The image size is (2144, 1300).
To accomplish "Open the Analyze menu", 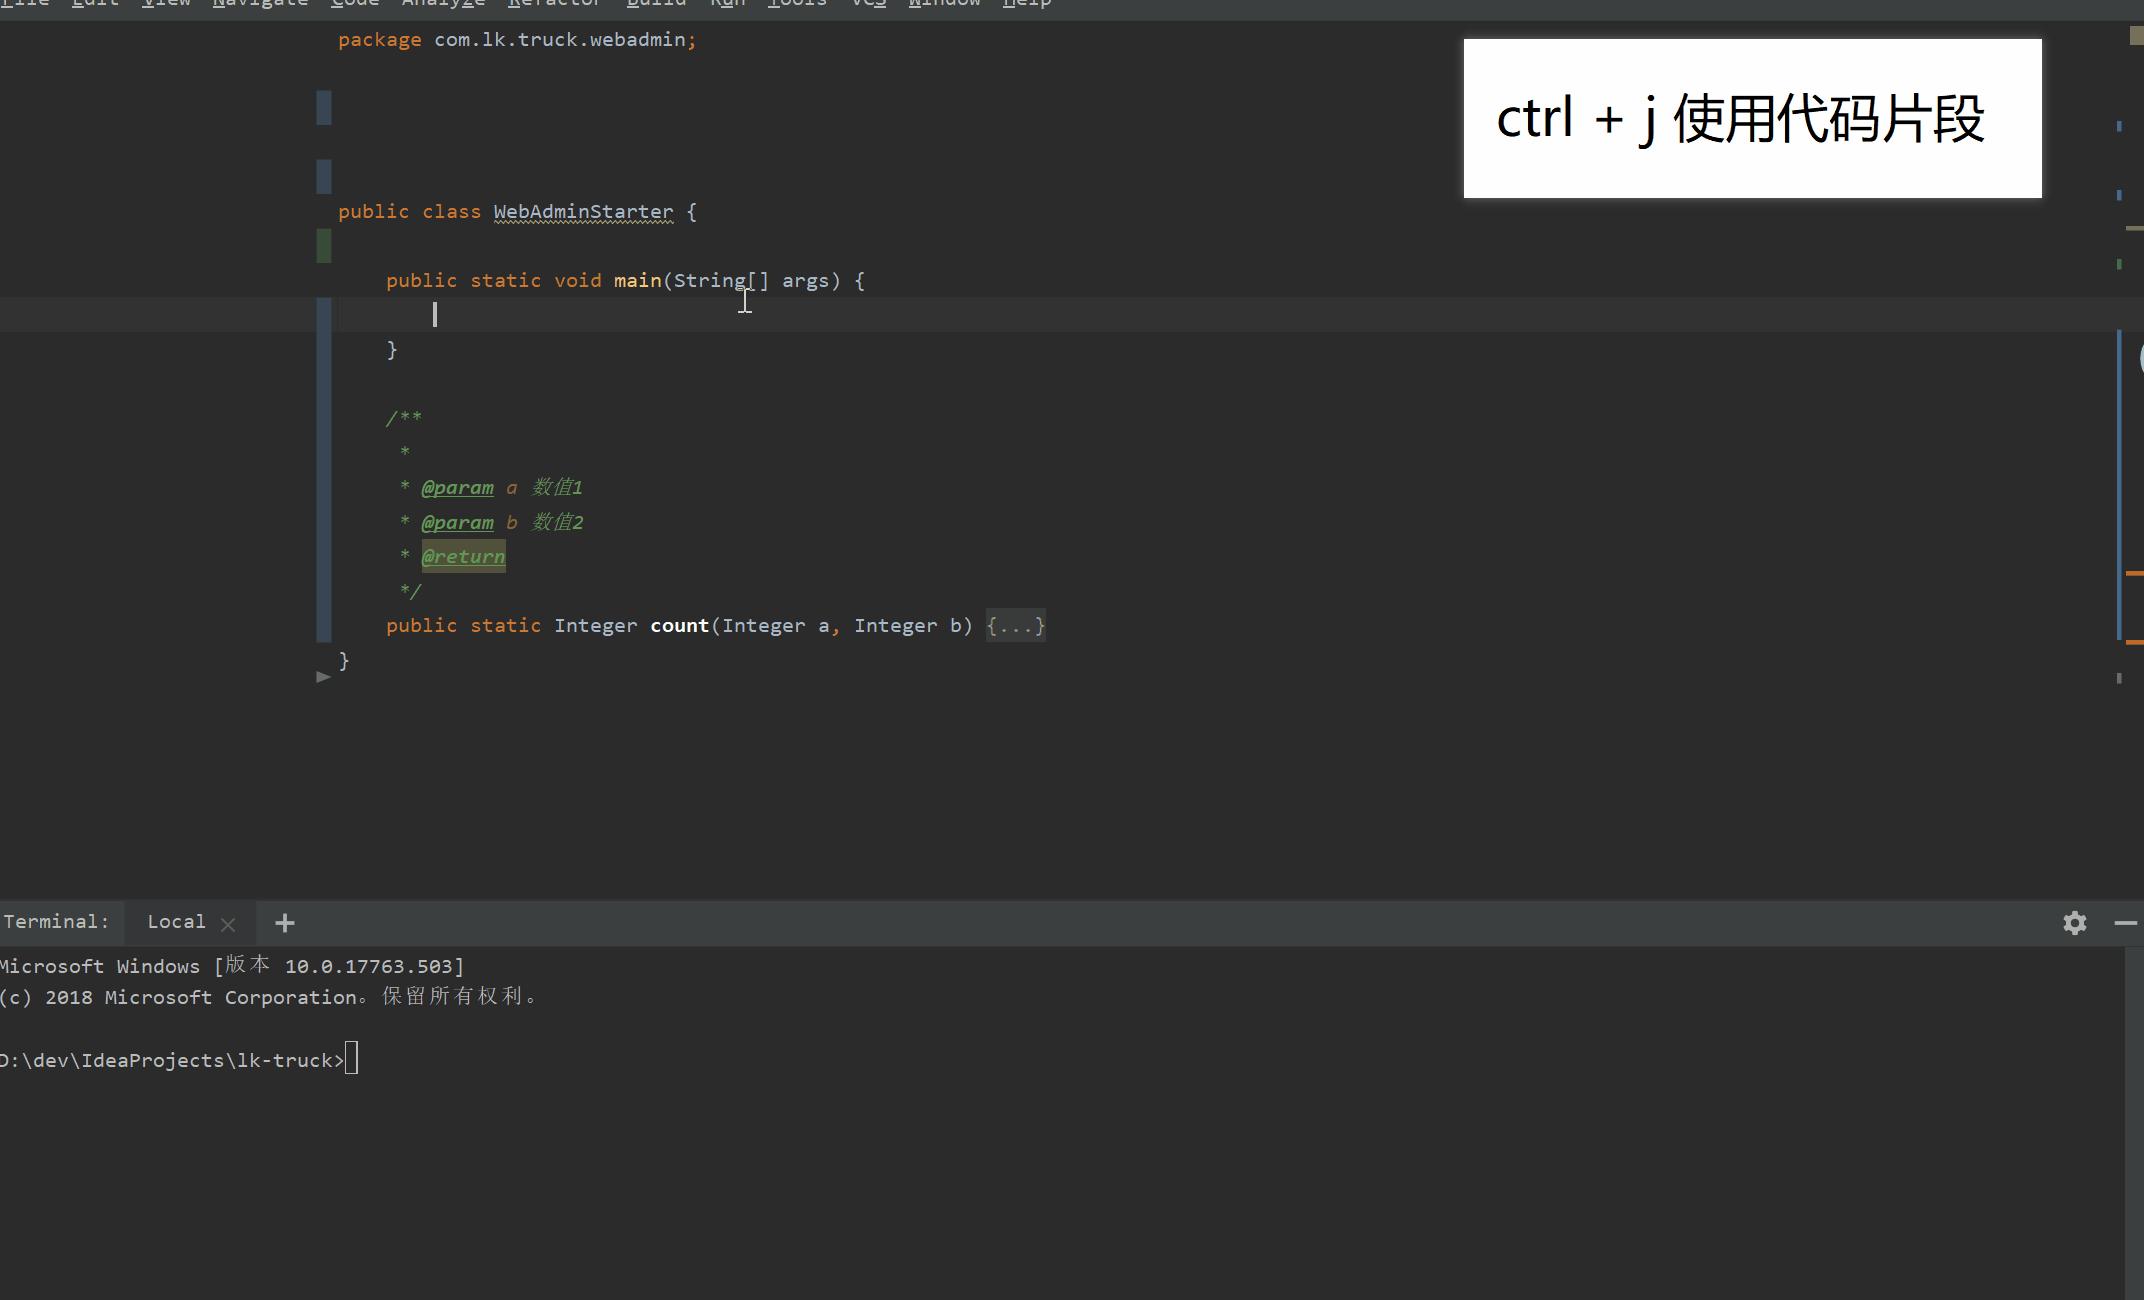I will (443, 4).
